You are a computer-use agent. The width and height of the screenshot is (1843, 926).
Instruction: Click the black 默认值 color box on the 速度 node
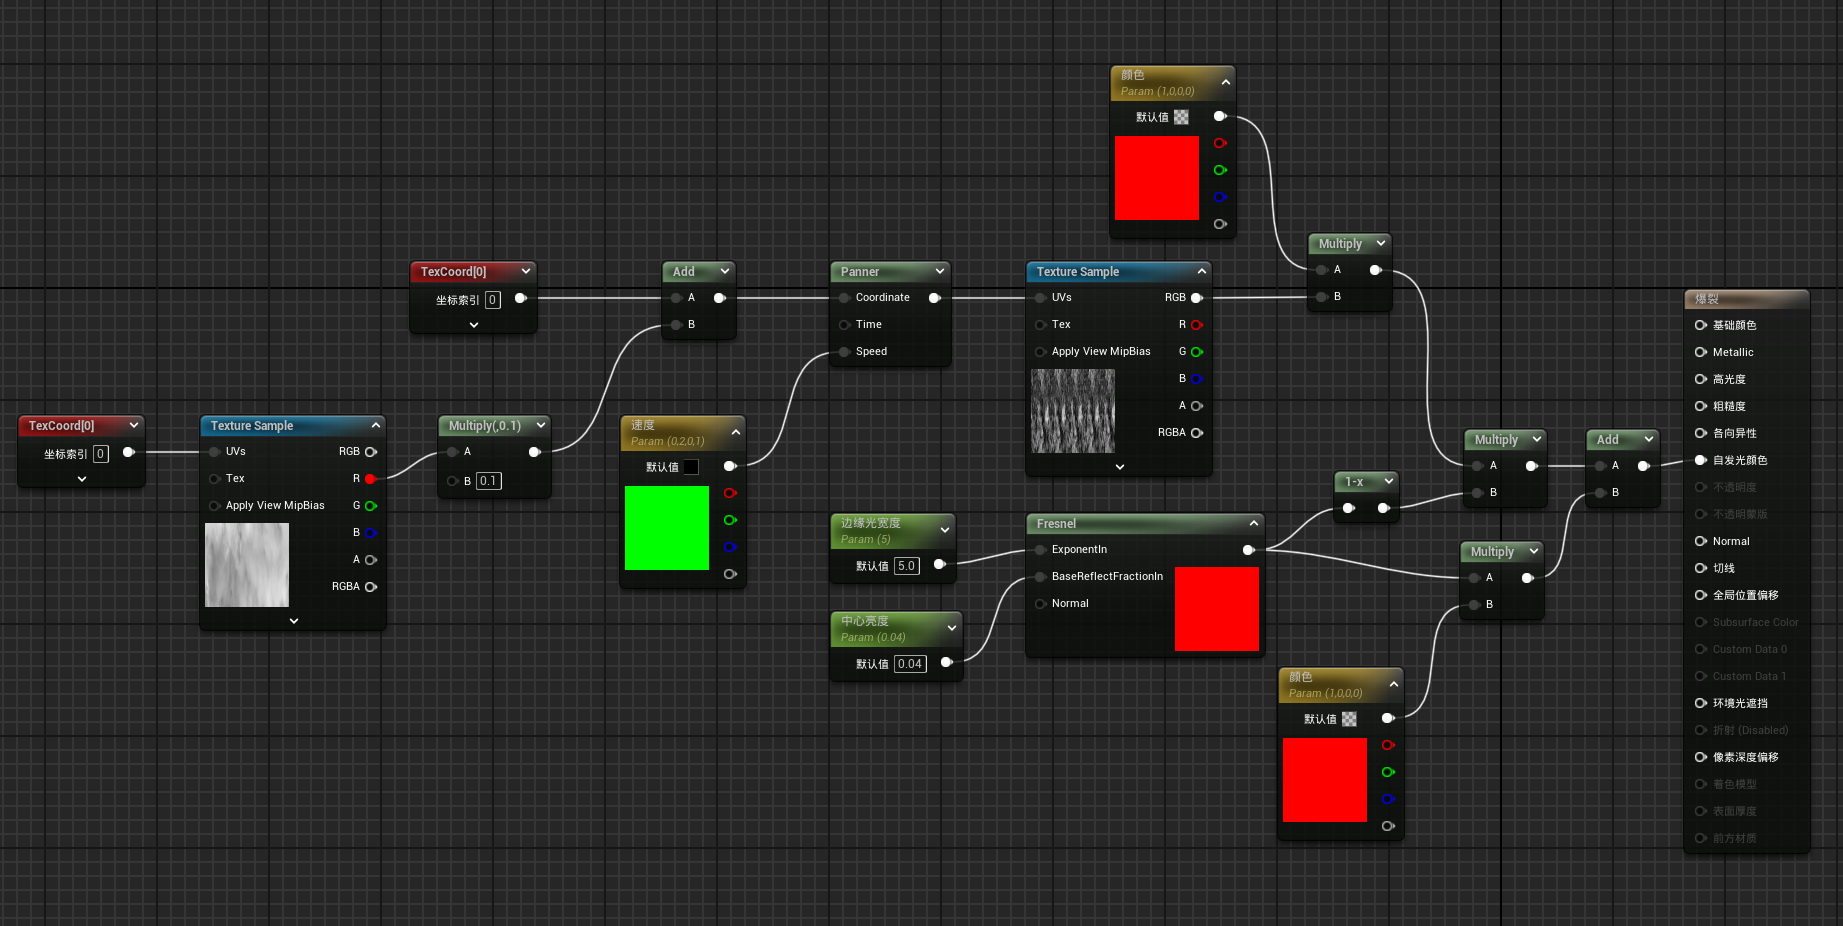691,467
